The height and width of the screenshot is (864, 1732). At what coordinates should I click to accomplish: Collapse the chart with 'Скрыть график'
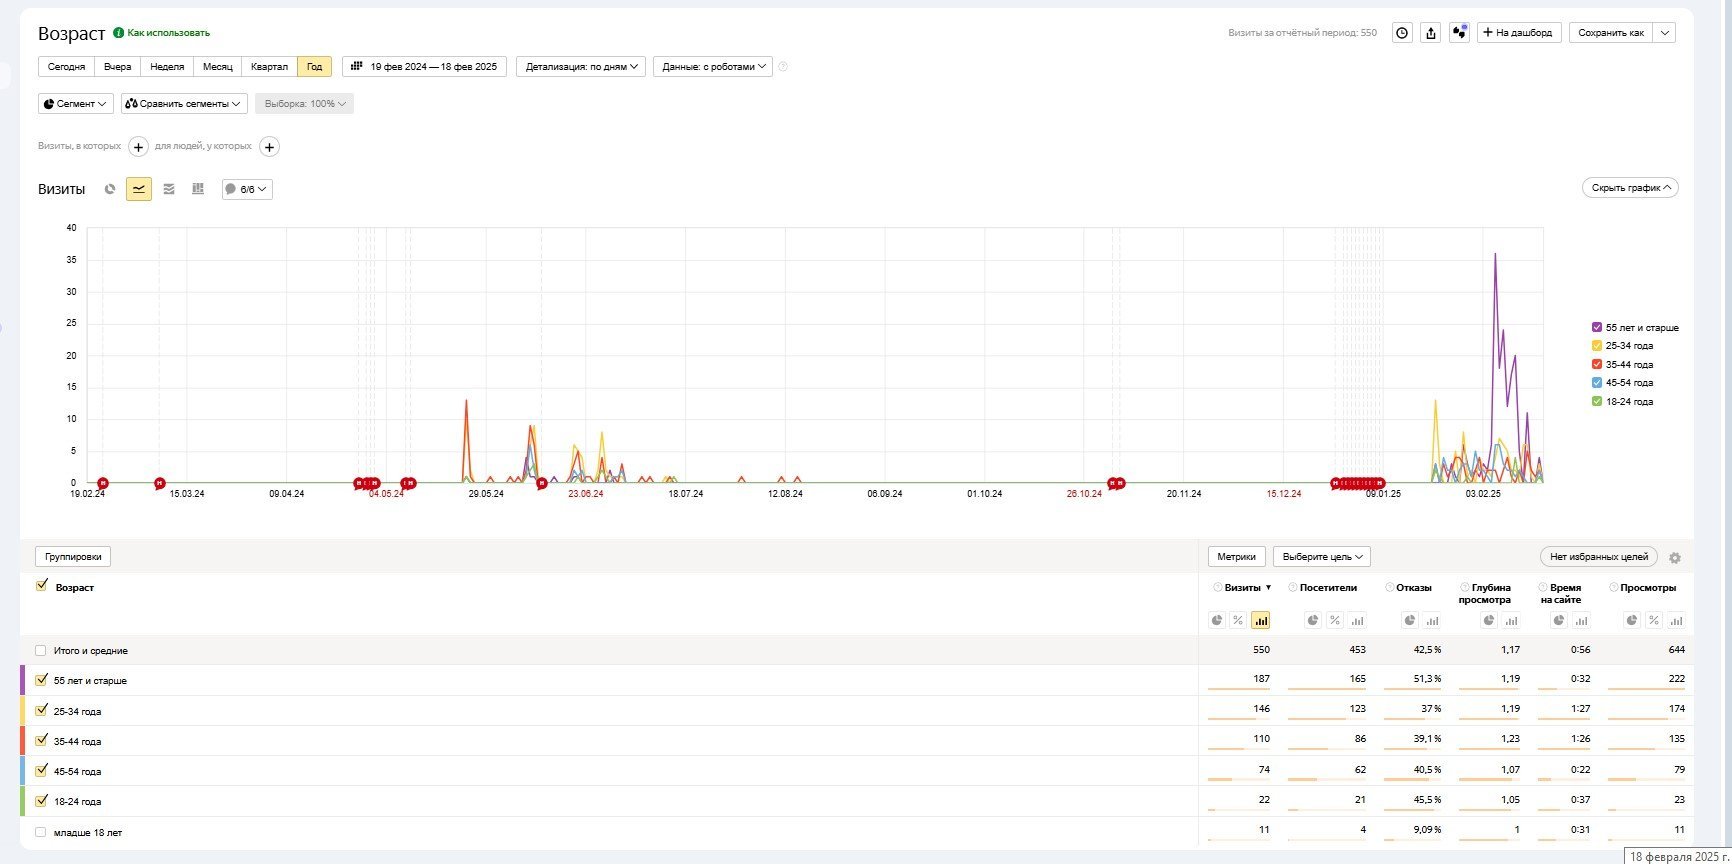tap(1630, 188)
